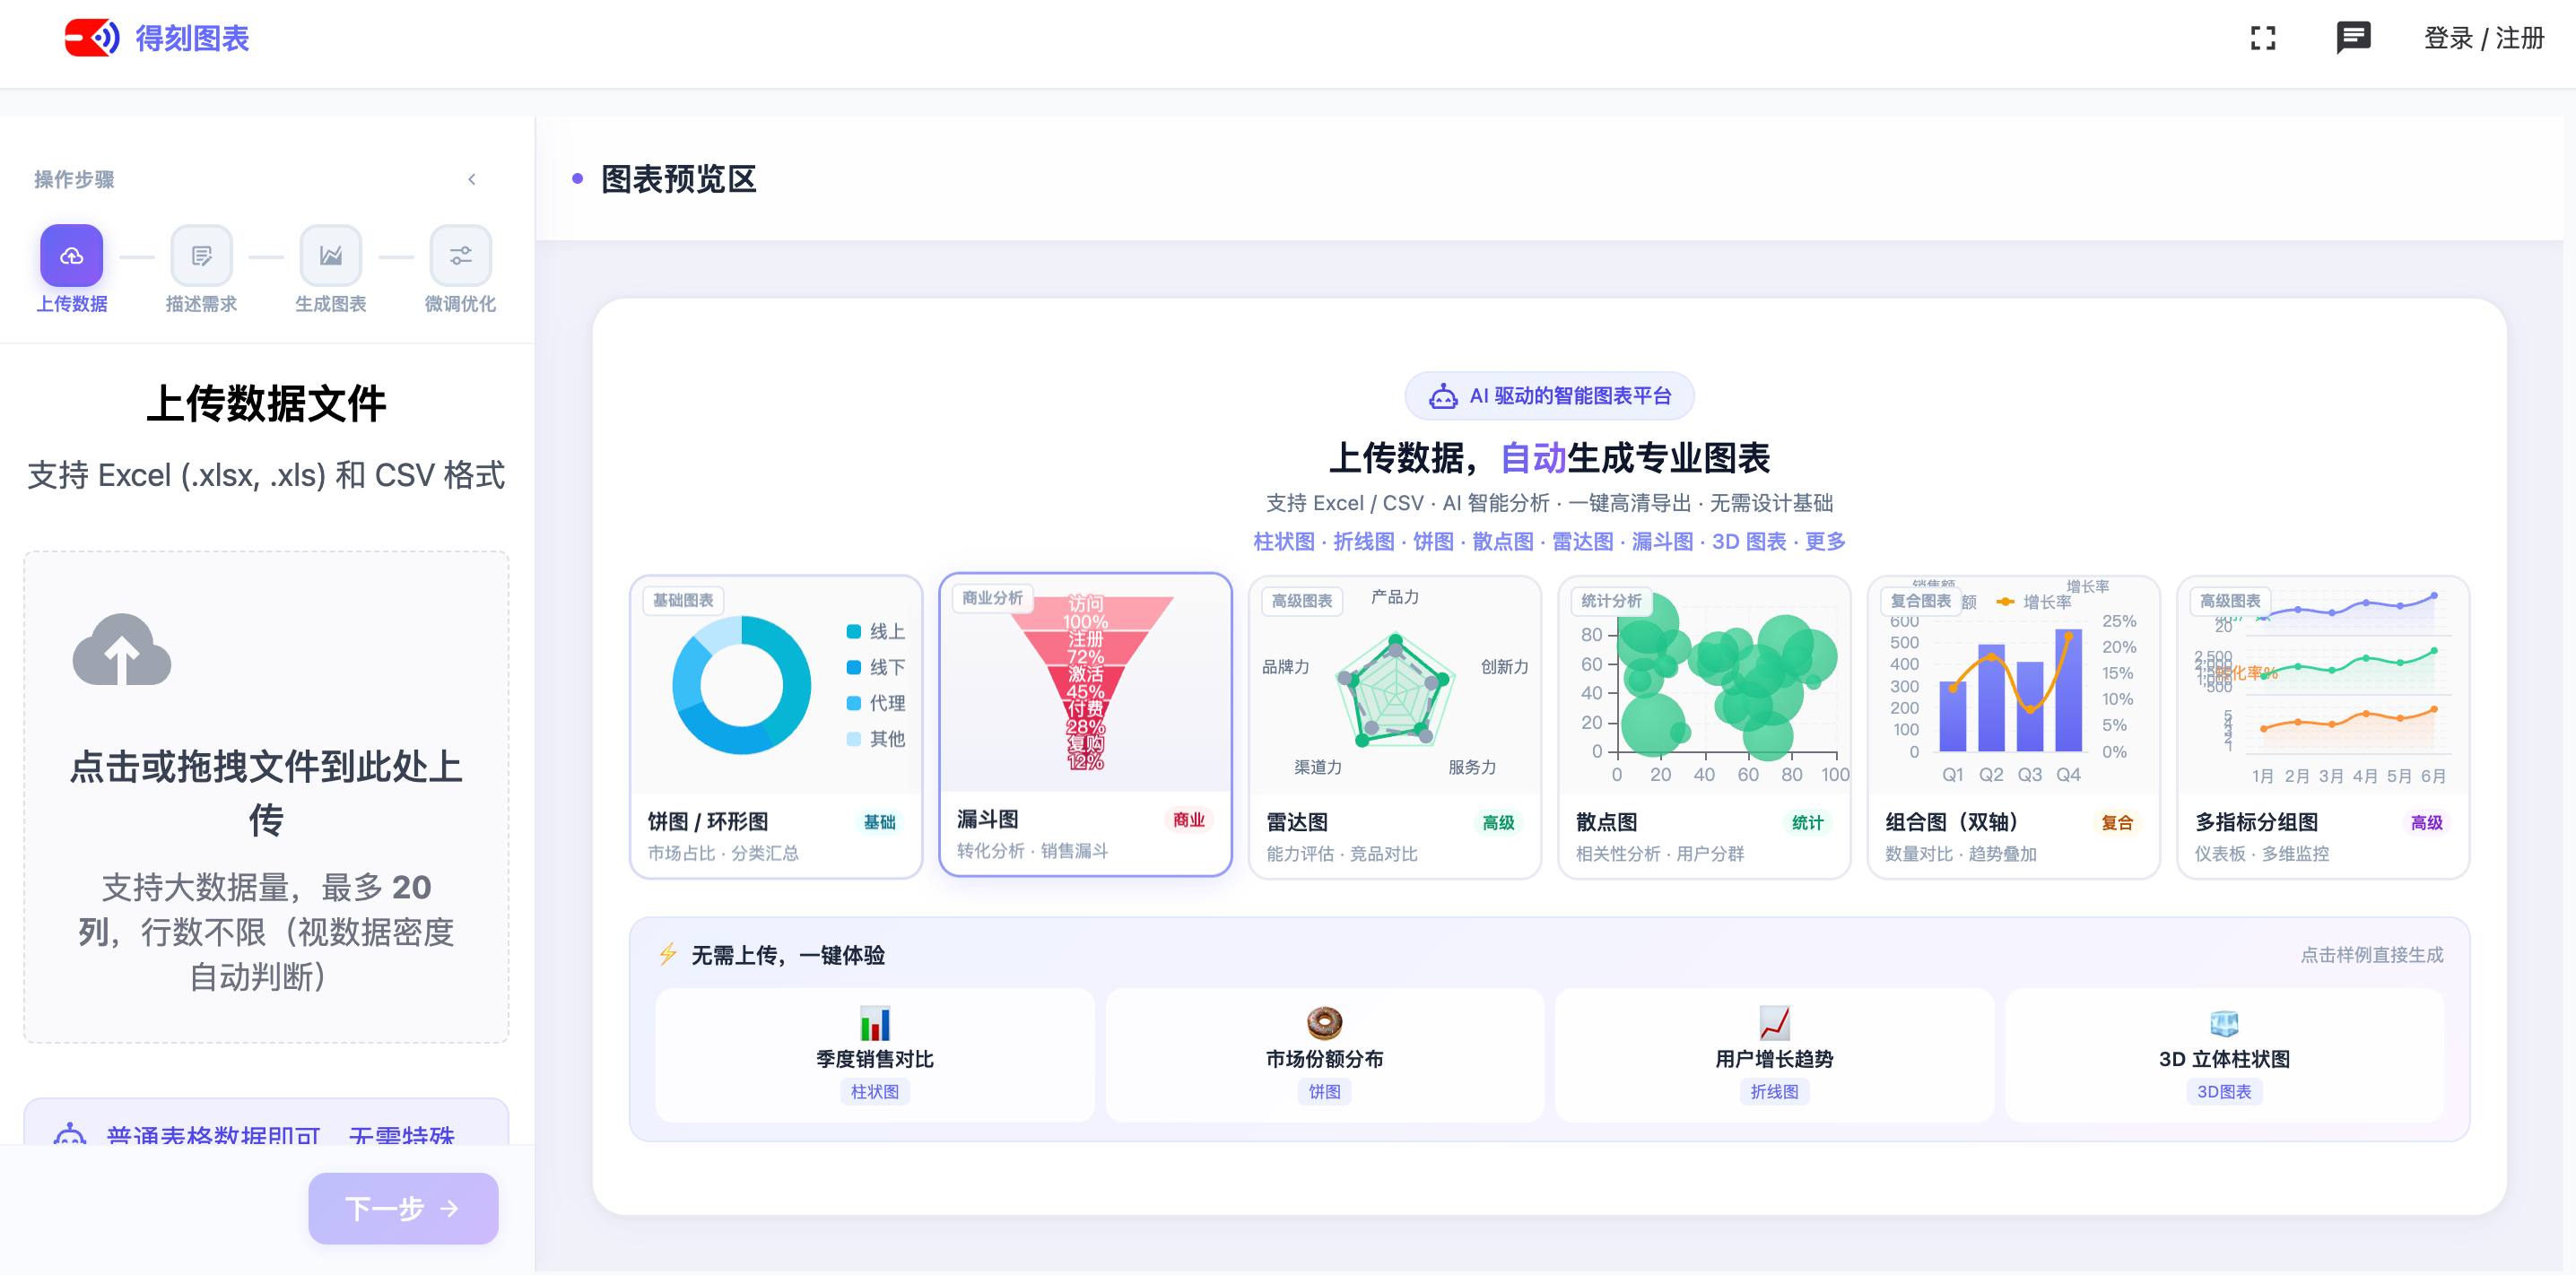Generate the 市场份额分布 pie sample

tap(1324, 1055)
